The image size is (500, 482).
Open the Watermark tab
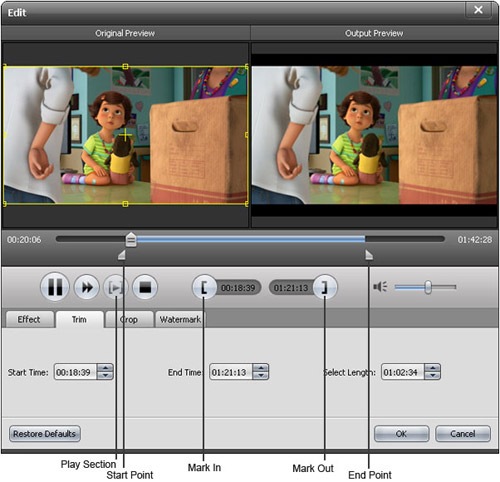180,319
